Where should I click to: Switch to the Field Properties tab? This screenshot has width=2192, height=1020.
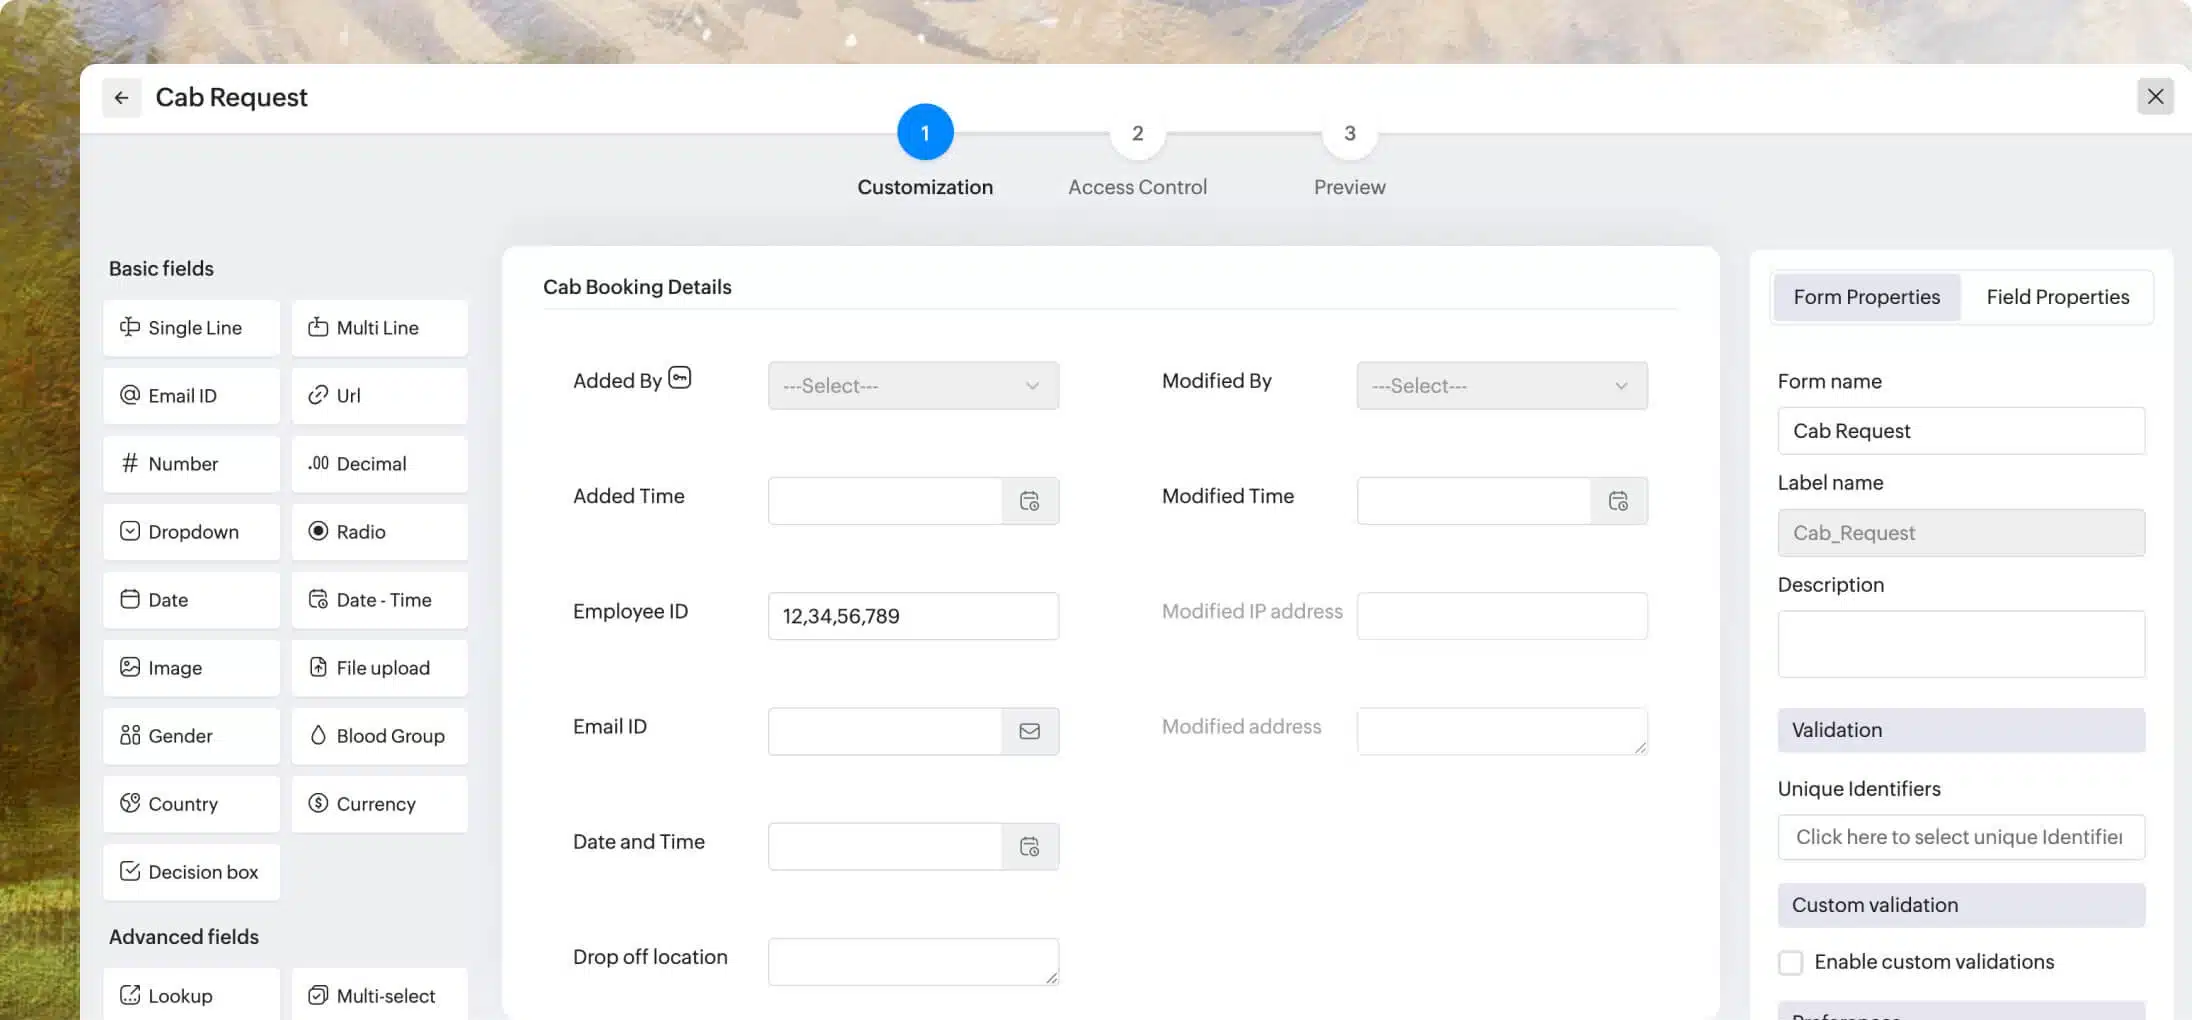2057,297
